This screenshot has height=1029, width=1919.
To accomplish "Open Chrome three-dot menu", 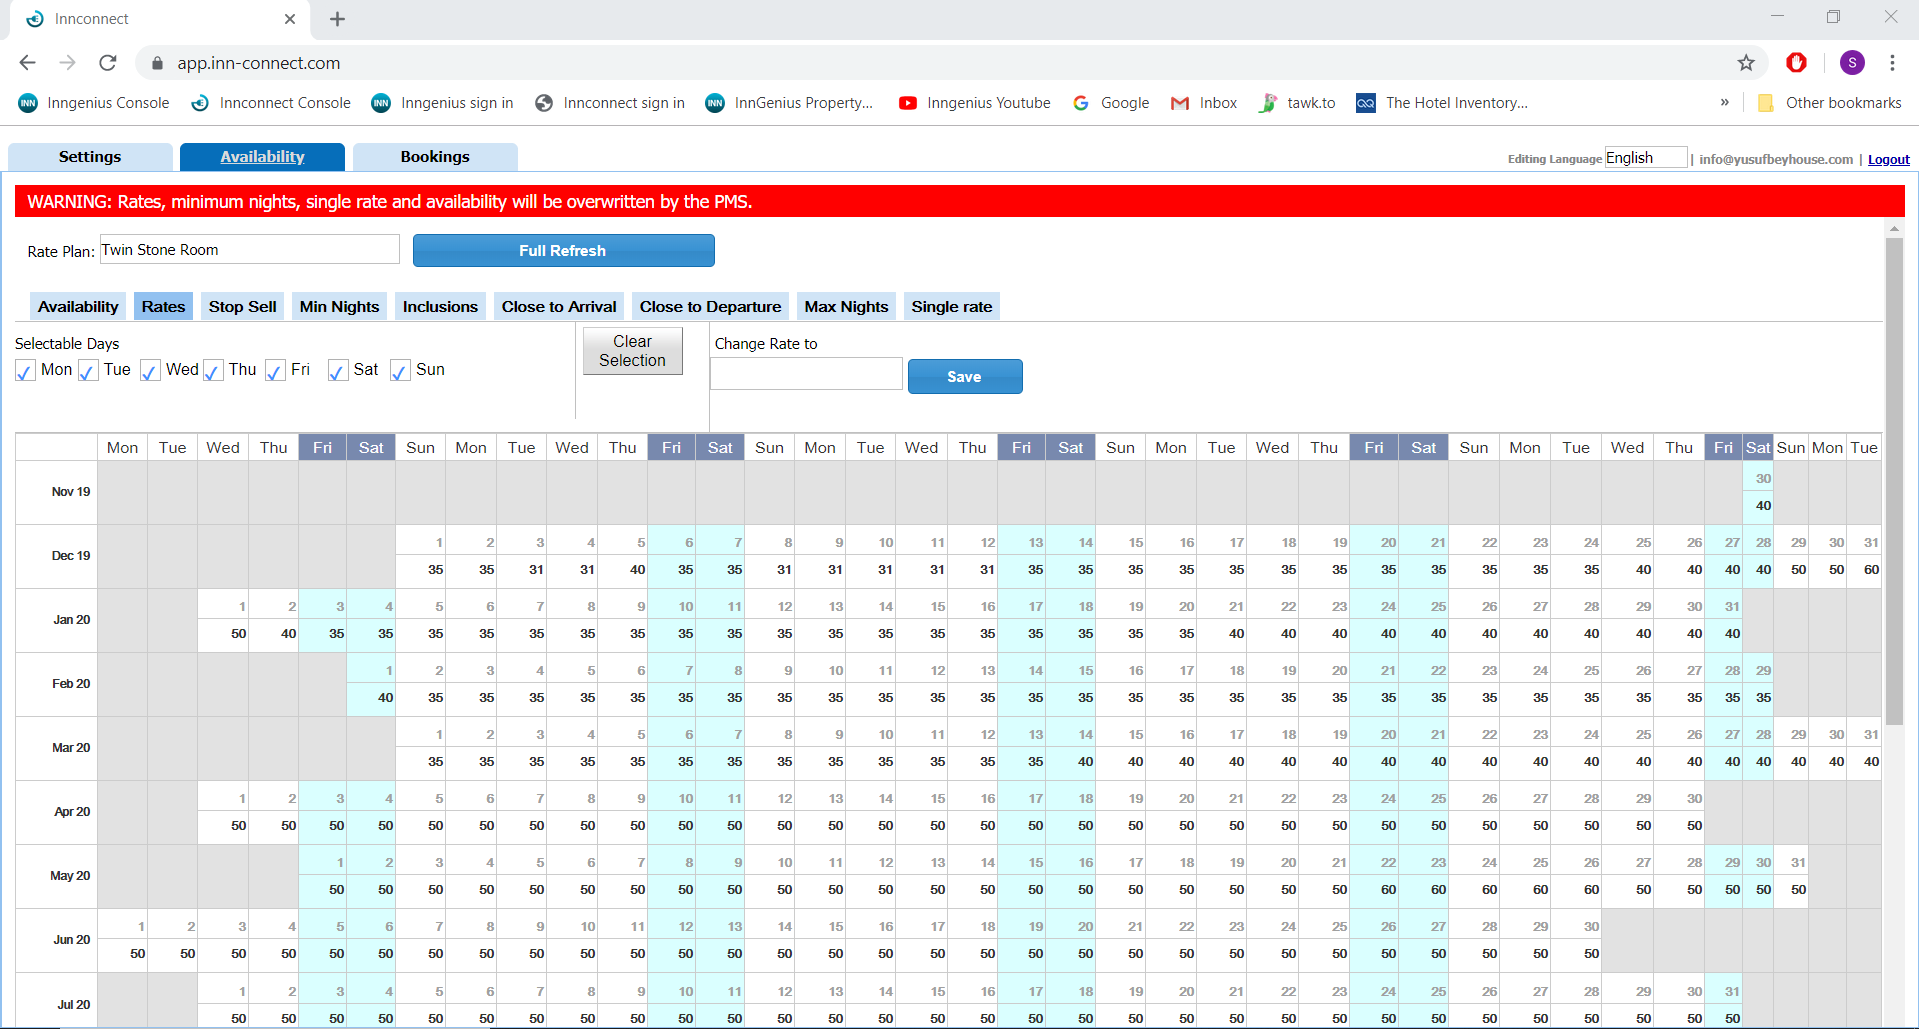I will point(1892,63).
